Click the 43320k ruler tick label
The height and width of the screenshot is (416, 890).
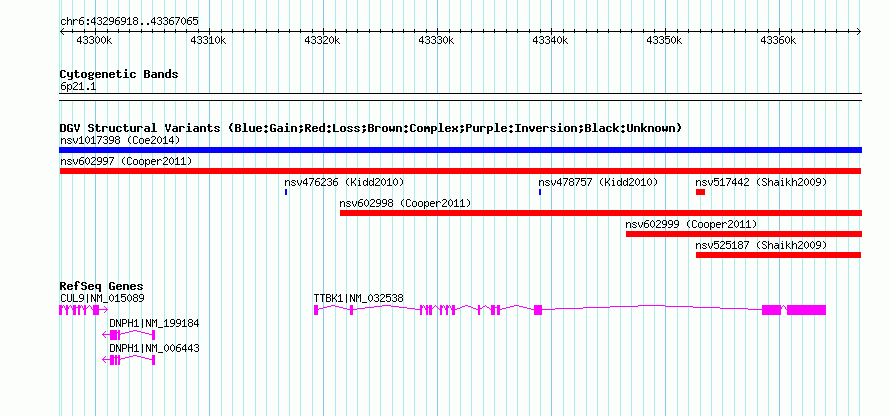click(x=322, y=41)
